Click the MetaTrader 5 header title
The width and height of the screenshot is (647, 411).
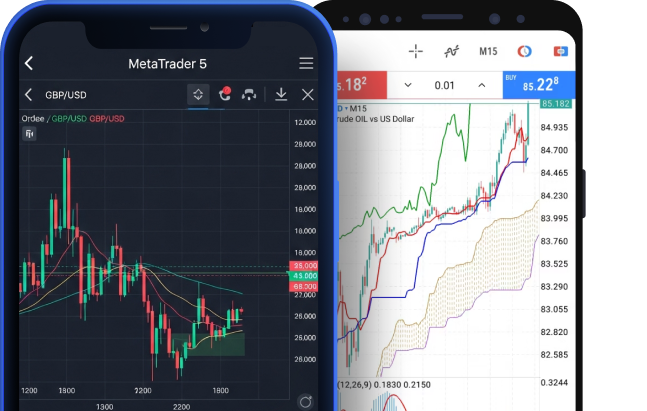[x=167, y=64]
